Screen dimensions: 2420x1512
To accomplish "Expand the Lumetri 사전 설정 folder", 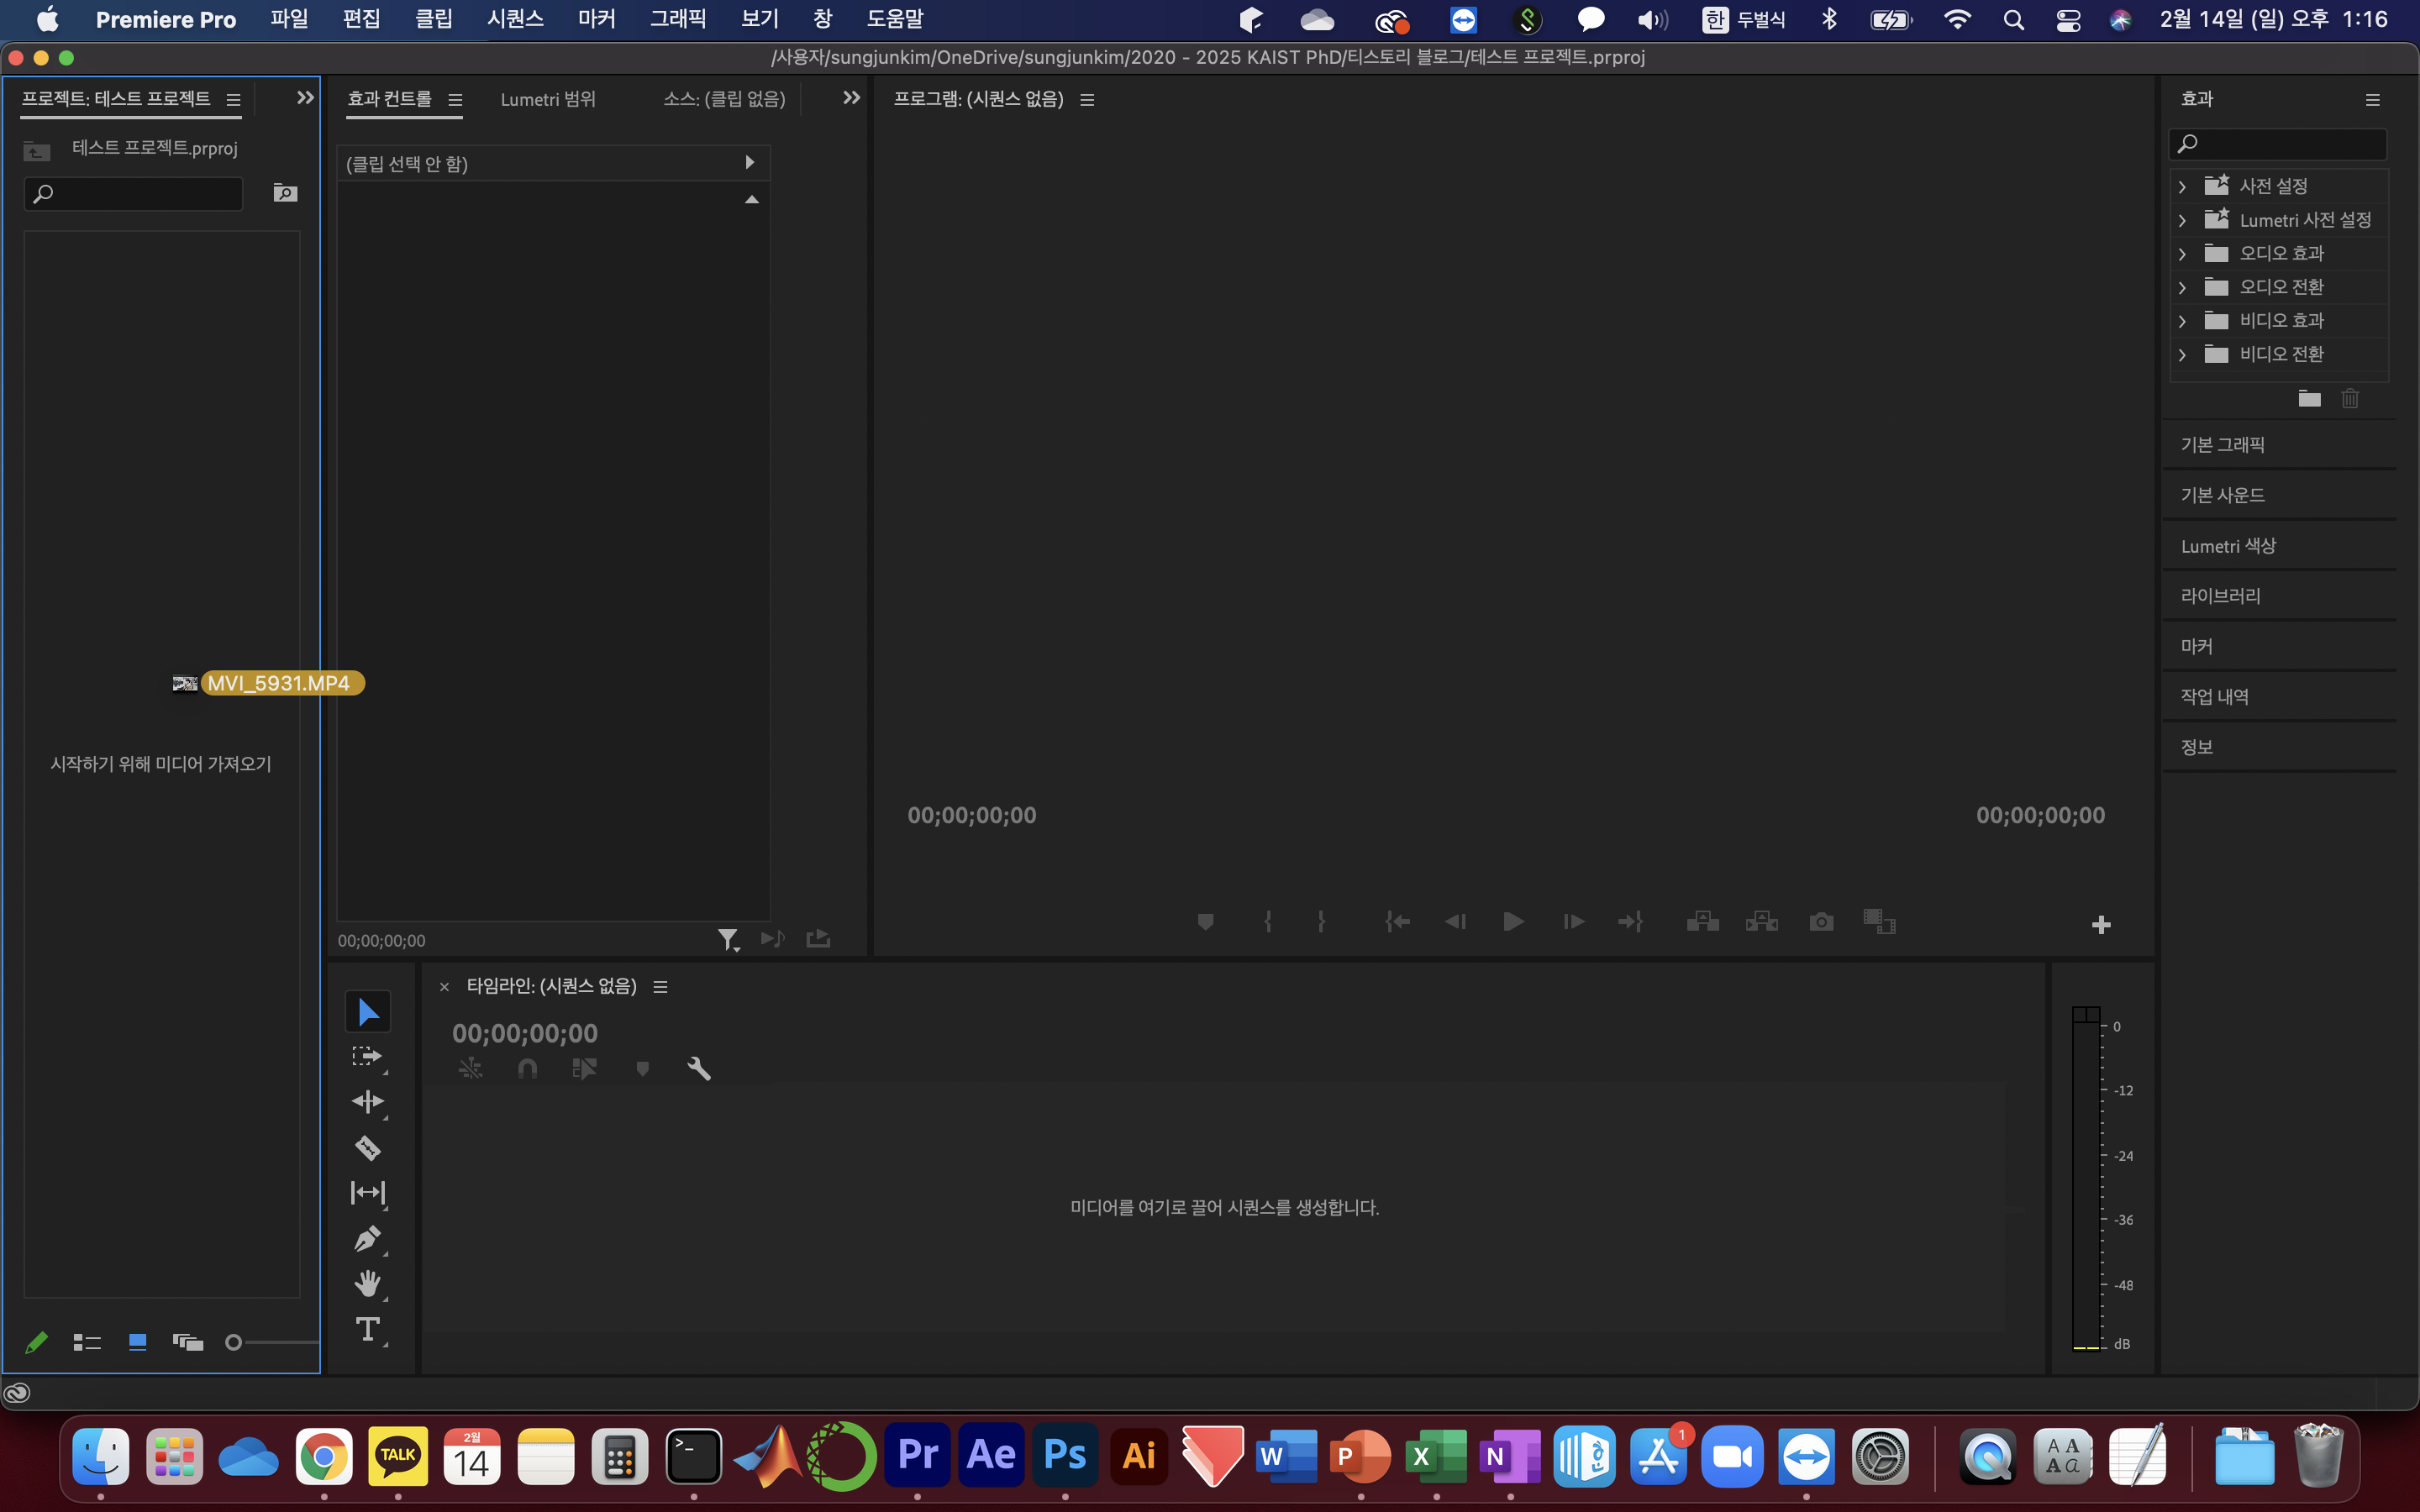I will click(x=2182, y=221).
